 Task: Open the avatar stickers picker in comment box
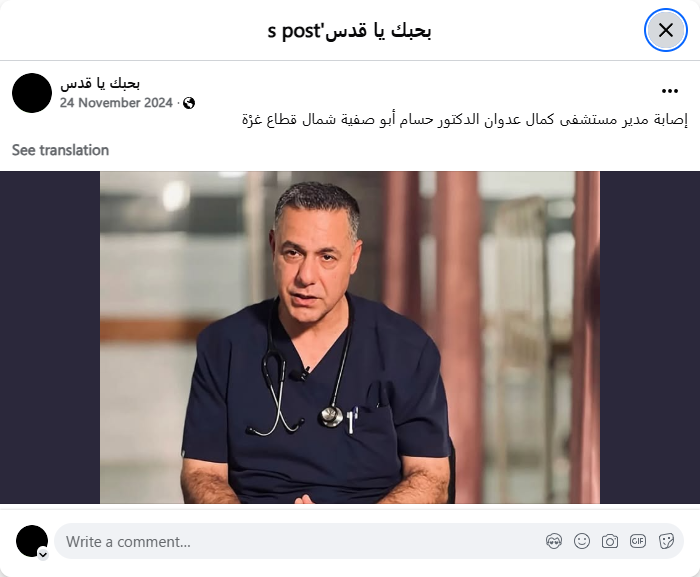[x=554, y=541]
